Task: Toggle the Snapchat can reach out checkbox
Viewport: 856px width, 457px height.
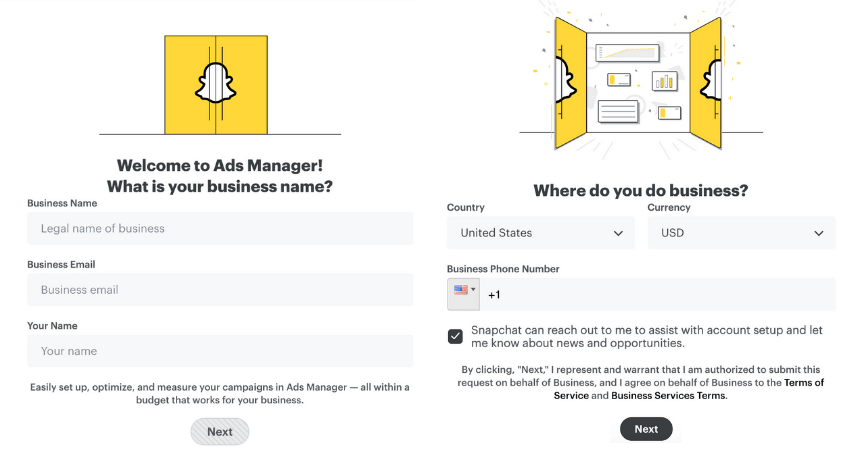Action: tap(456, 336)
